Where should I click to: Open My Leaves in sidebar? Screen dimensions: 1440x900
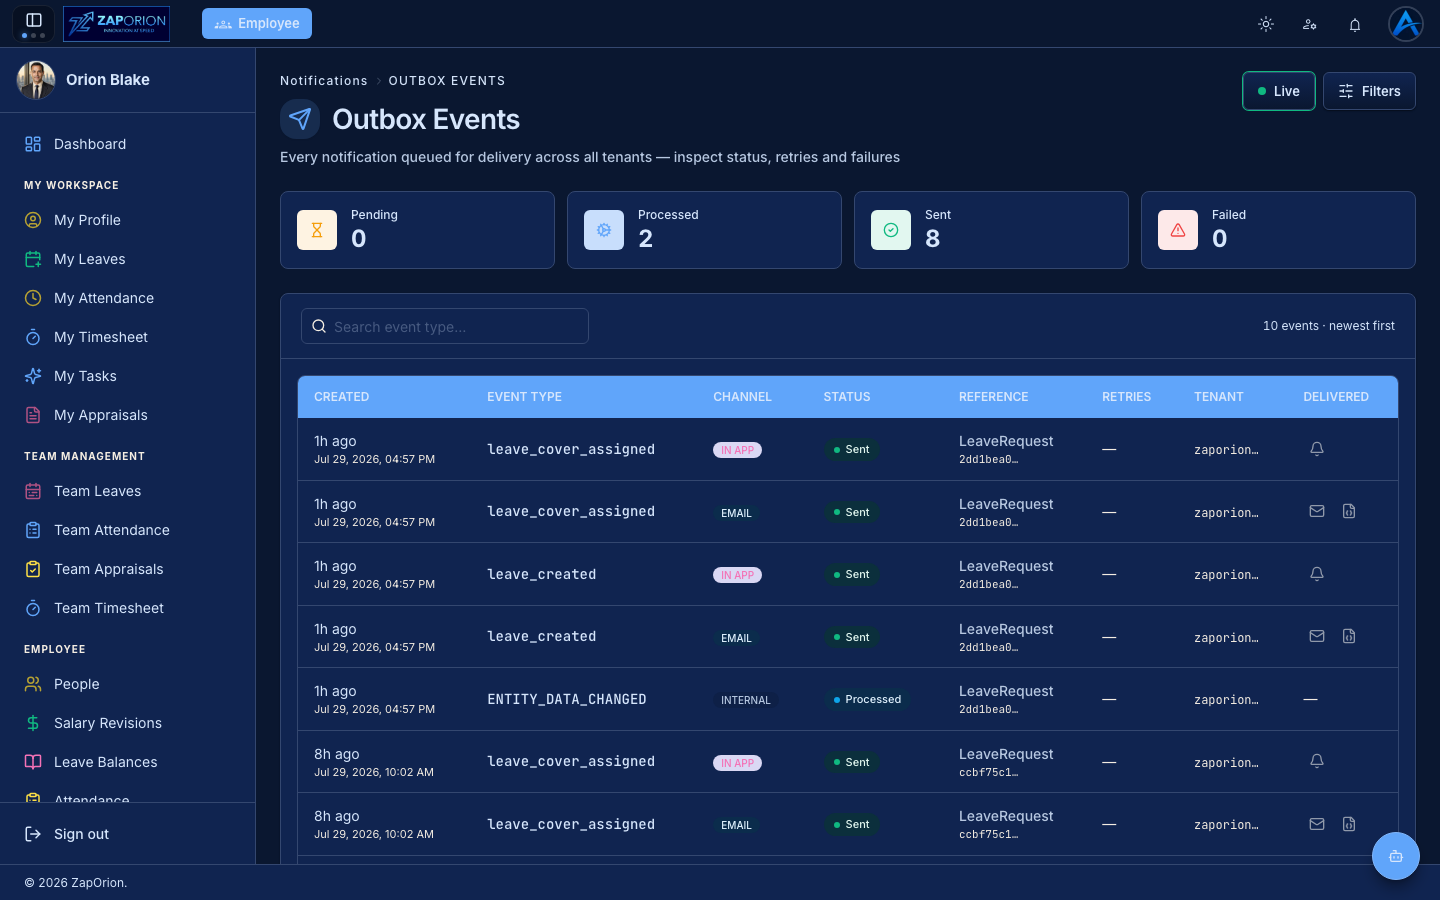coord(128,259)
